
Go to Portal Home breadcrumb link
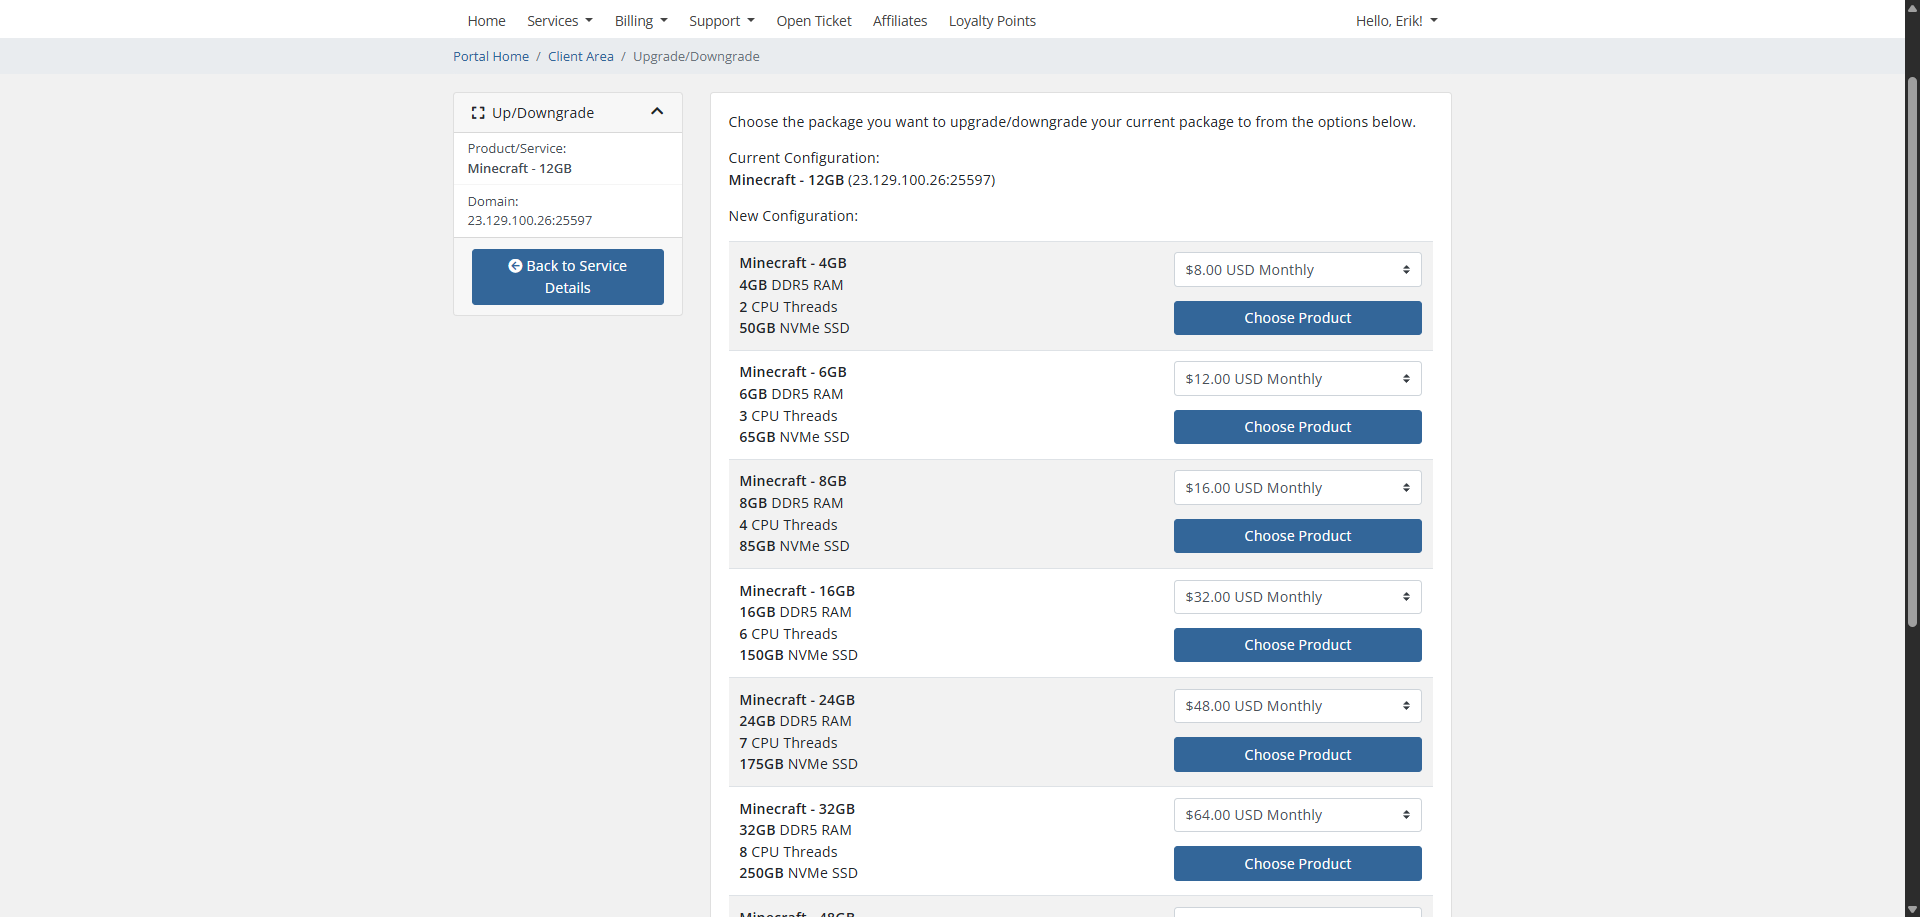coord(491,57)
